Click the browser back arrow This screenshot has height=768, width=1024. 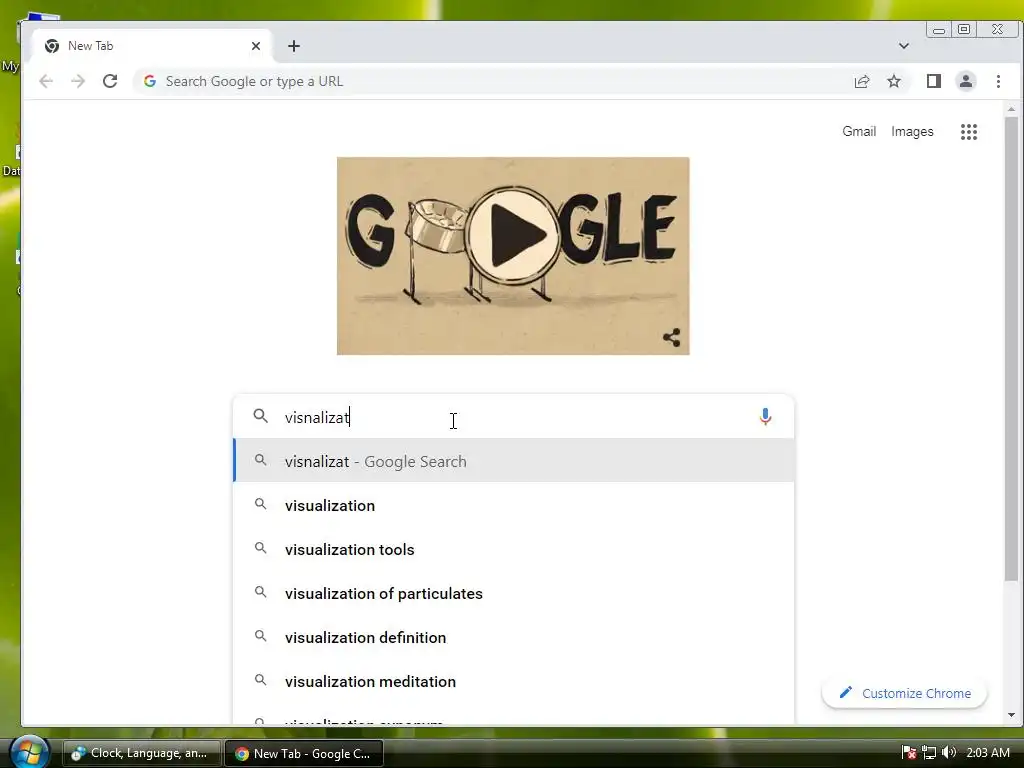click(x=46, y=81)
